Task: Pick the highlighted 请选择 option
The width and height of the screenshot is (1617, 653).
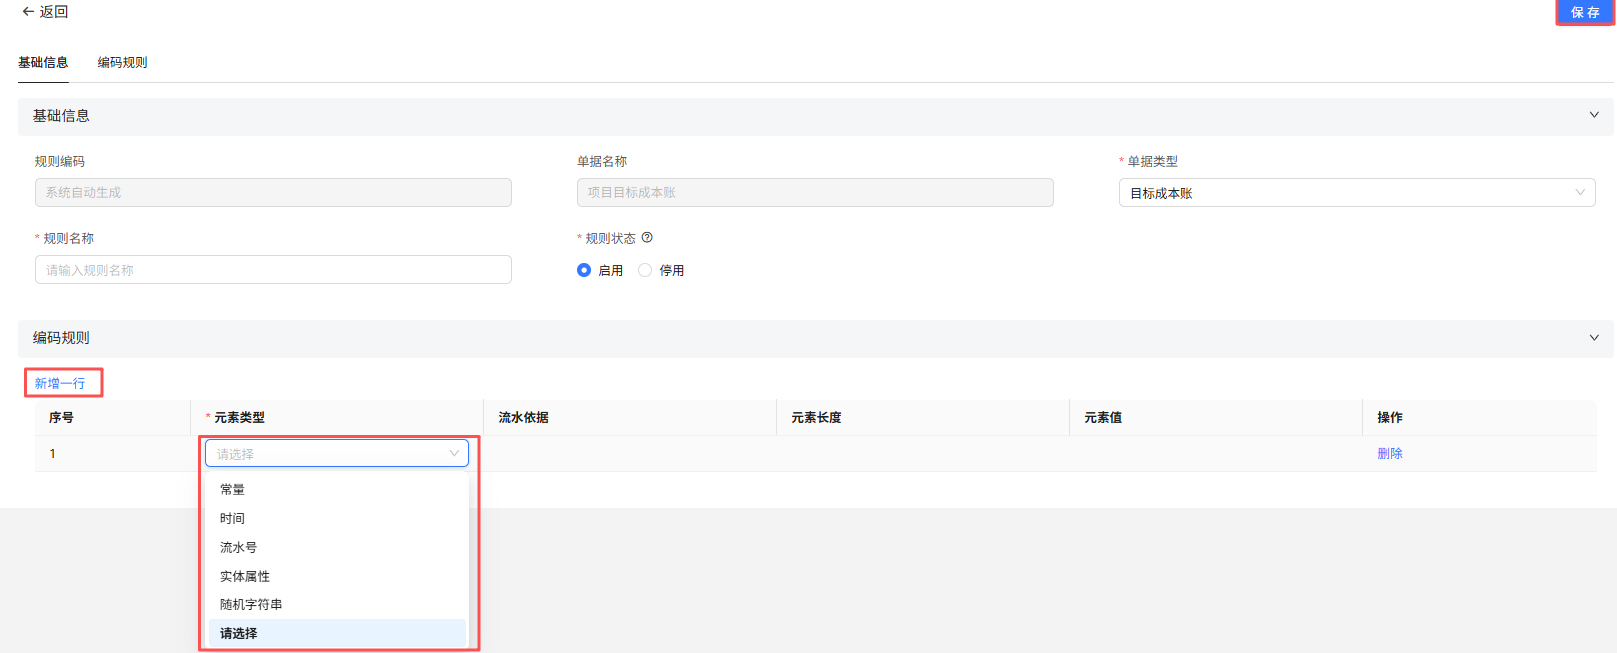Action: (x=239, y=633)
